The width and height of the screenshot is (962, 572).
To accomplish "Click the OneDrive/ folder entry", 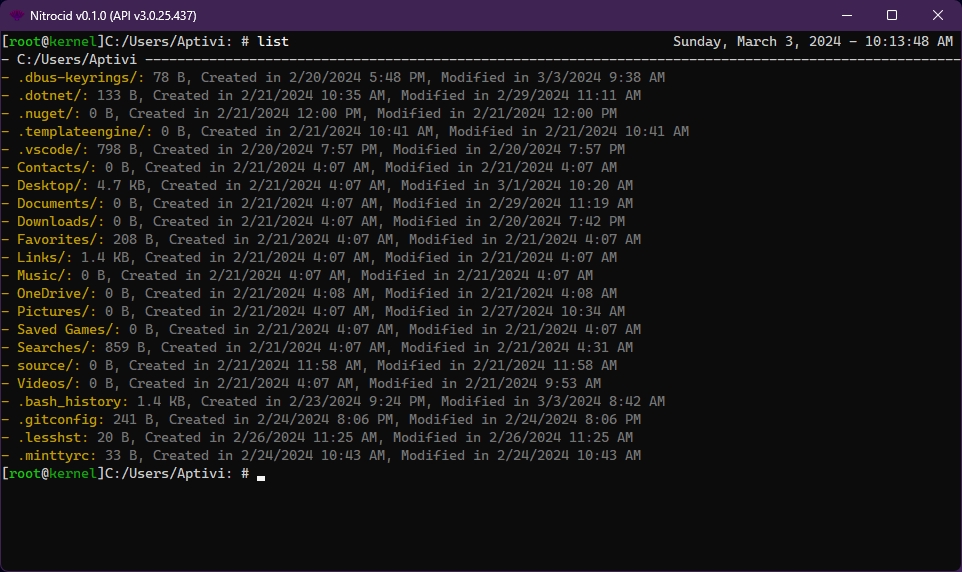I will point(56,294).
